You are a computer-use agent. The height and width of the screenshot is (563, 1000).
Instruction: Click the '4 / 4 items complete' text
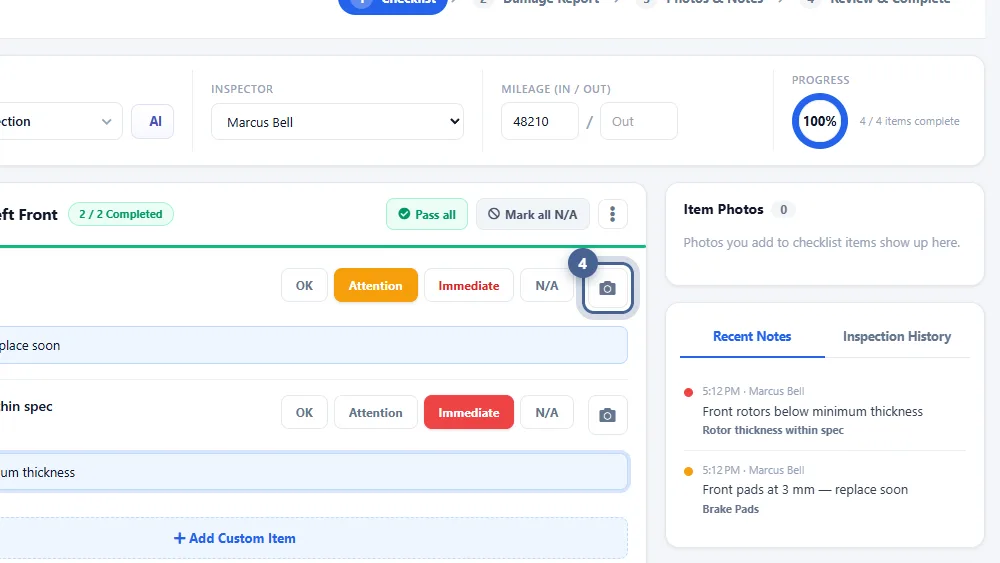tap(909, 121)
